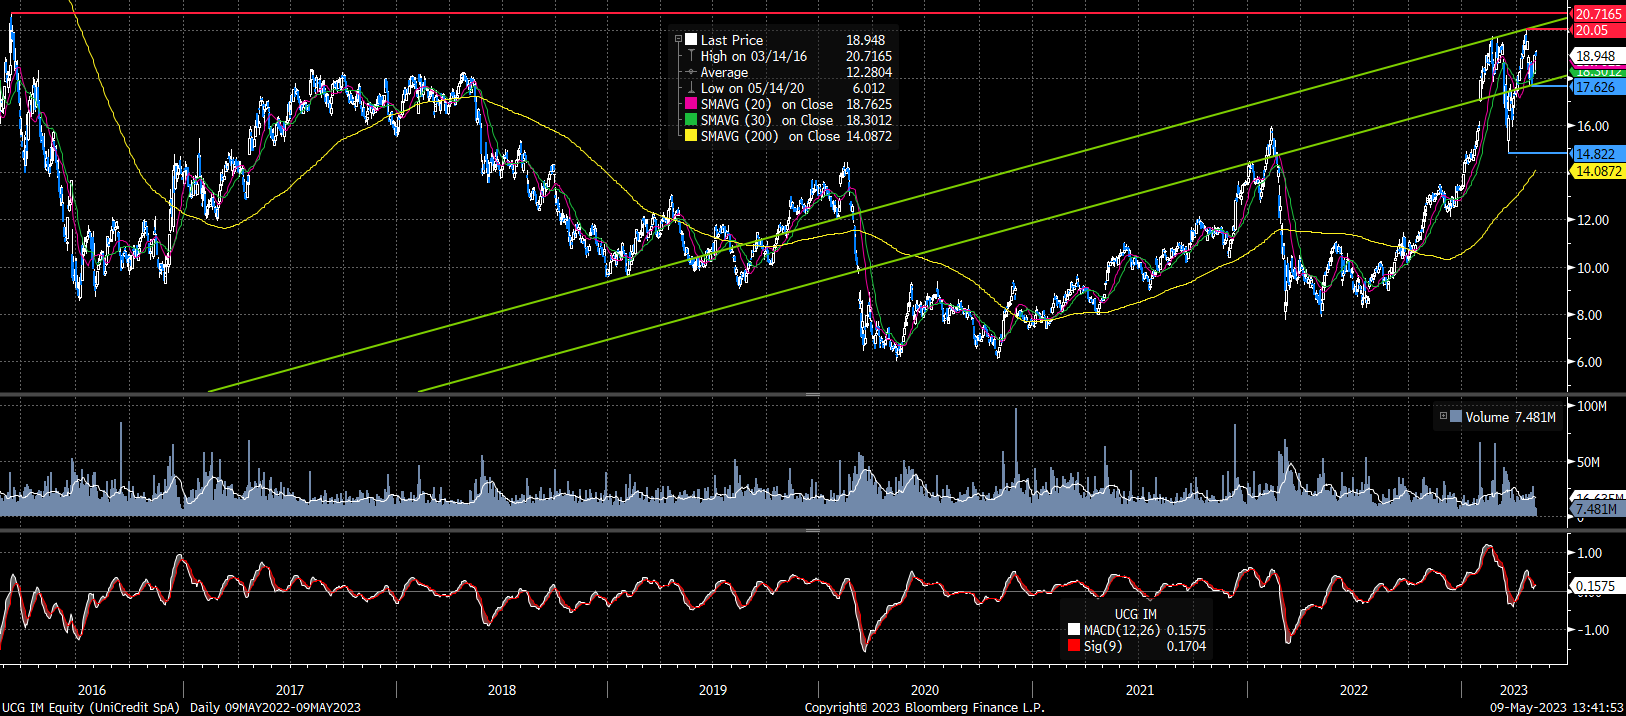This screenshot has width=1626, height=716.
Task: Select the red 20.05 price axis tag
Action: (1592, 30)
